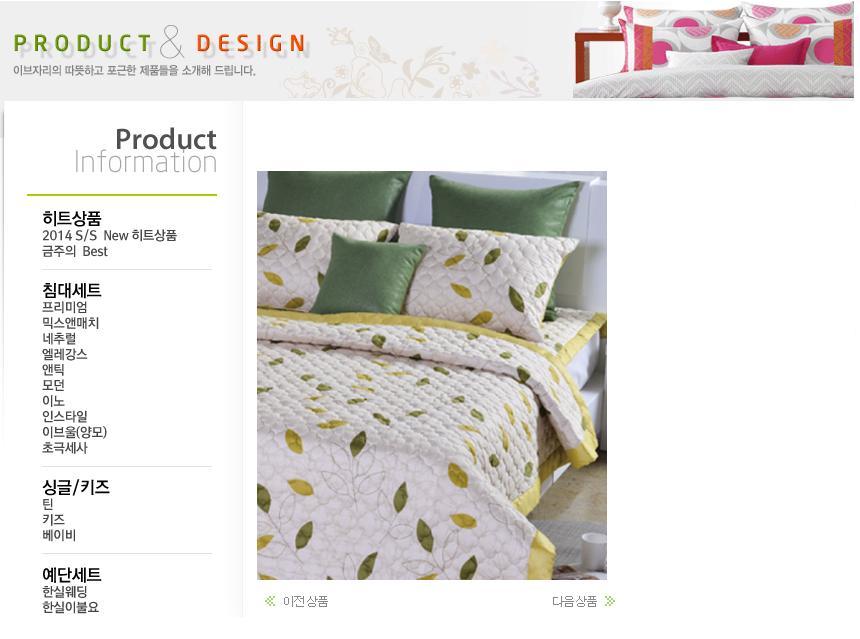Go to the 앤틱 category
Viewport: 860px width, 639px height.
pos(53,370)
